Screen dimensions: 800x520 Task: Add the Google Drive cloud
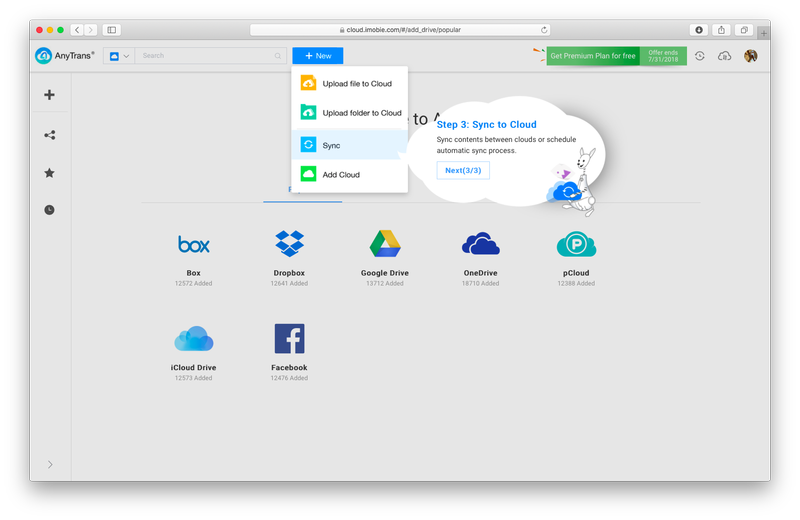[385, 258]
